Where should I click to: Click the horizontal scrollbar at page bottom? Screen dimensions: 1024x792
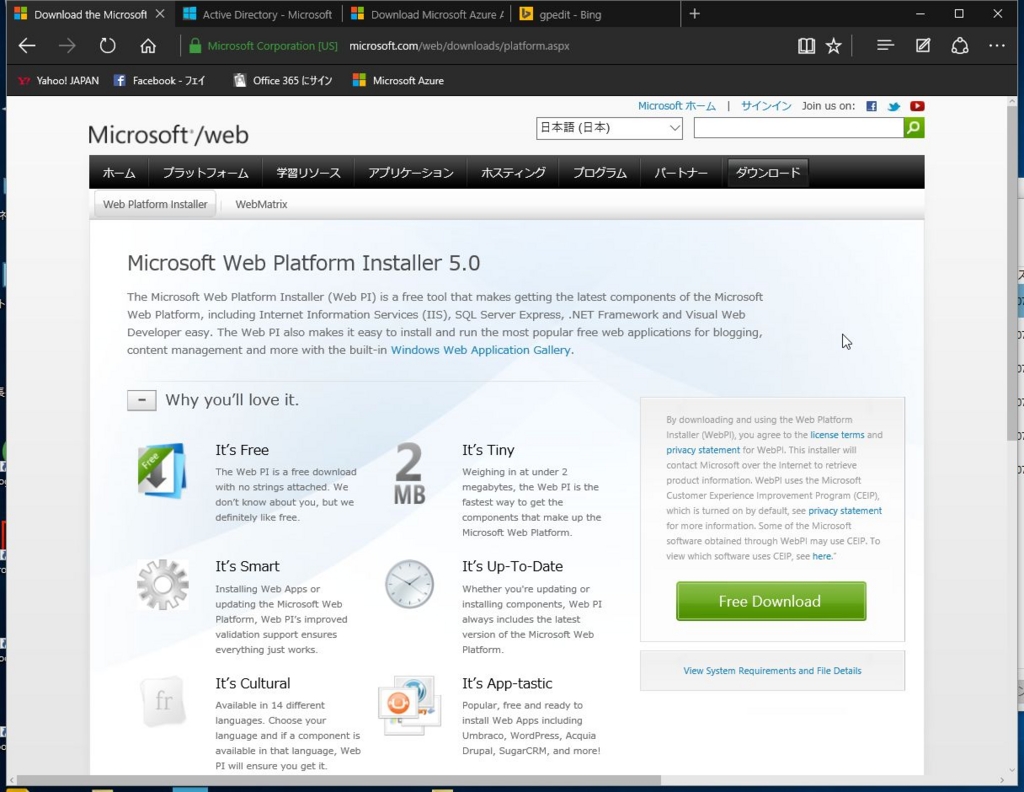pyautogui.click(x=339, y=780)
